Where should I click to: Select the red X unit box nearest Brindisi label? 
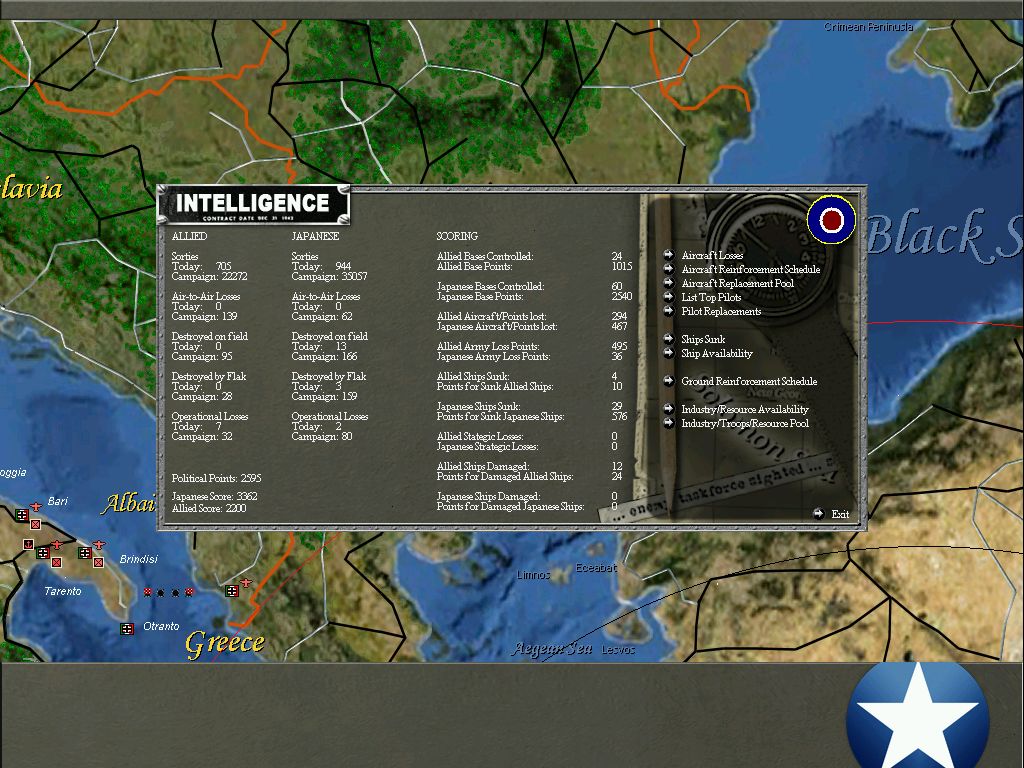click(99, 562)
